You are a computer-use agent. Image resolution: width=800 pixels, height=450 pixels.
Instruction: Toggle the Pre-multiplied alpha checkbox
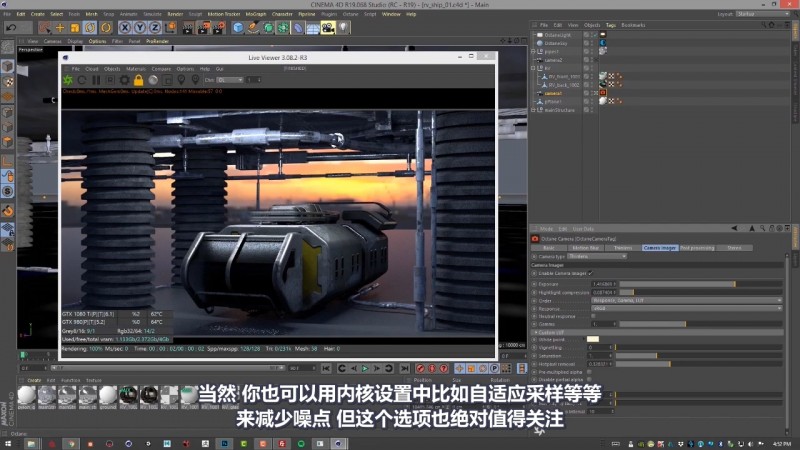(589, 372)
